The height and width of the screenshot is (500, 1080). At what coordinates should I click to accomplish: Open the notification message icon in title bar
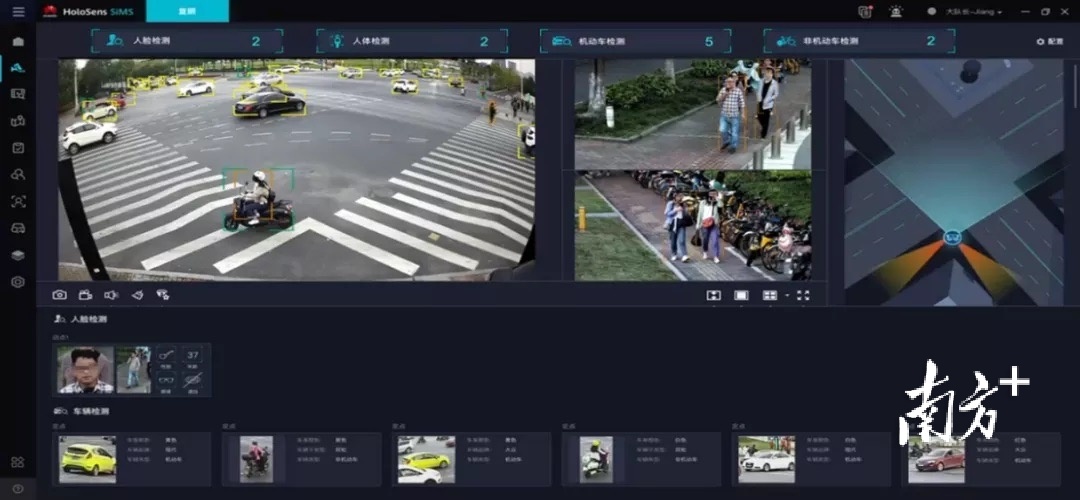pyautogui.click(x=865, y=11)
